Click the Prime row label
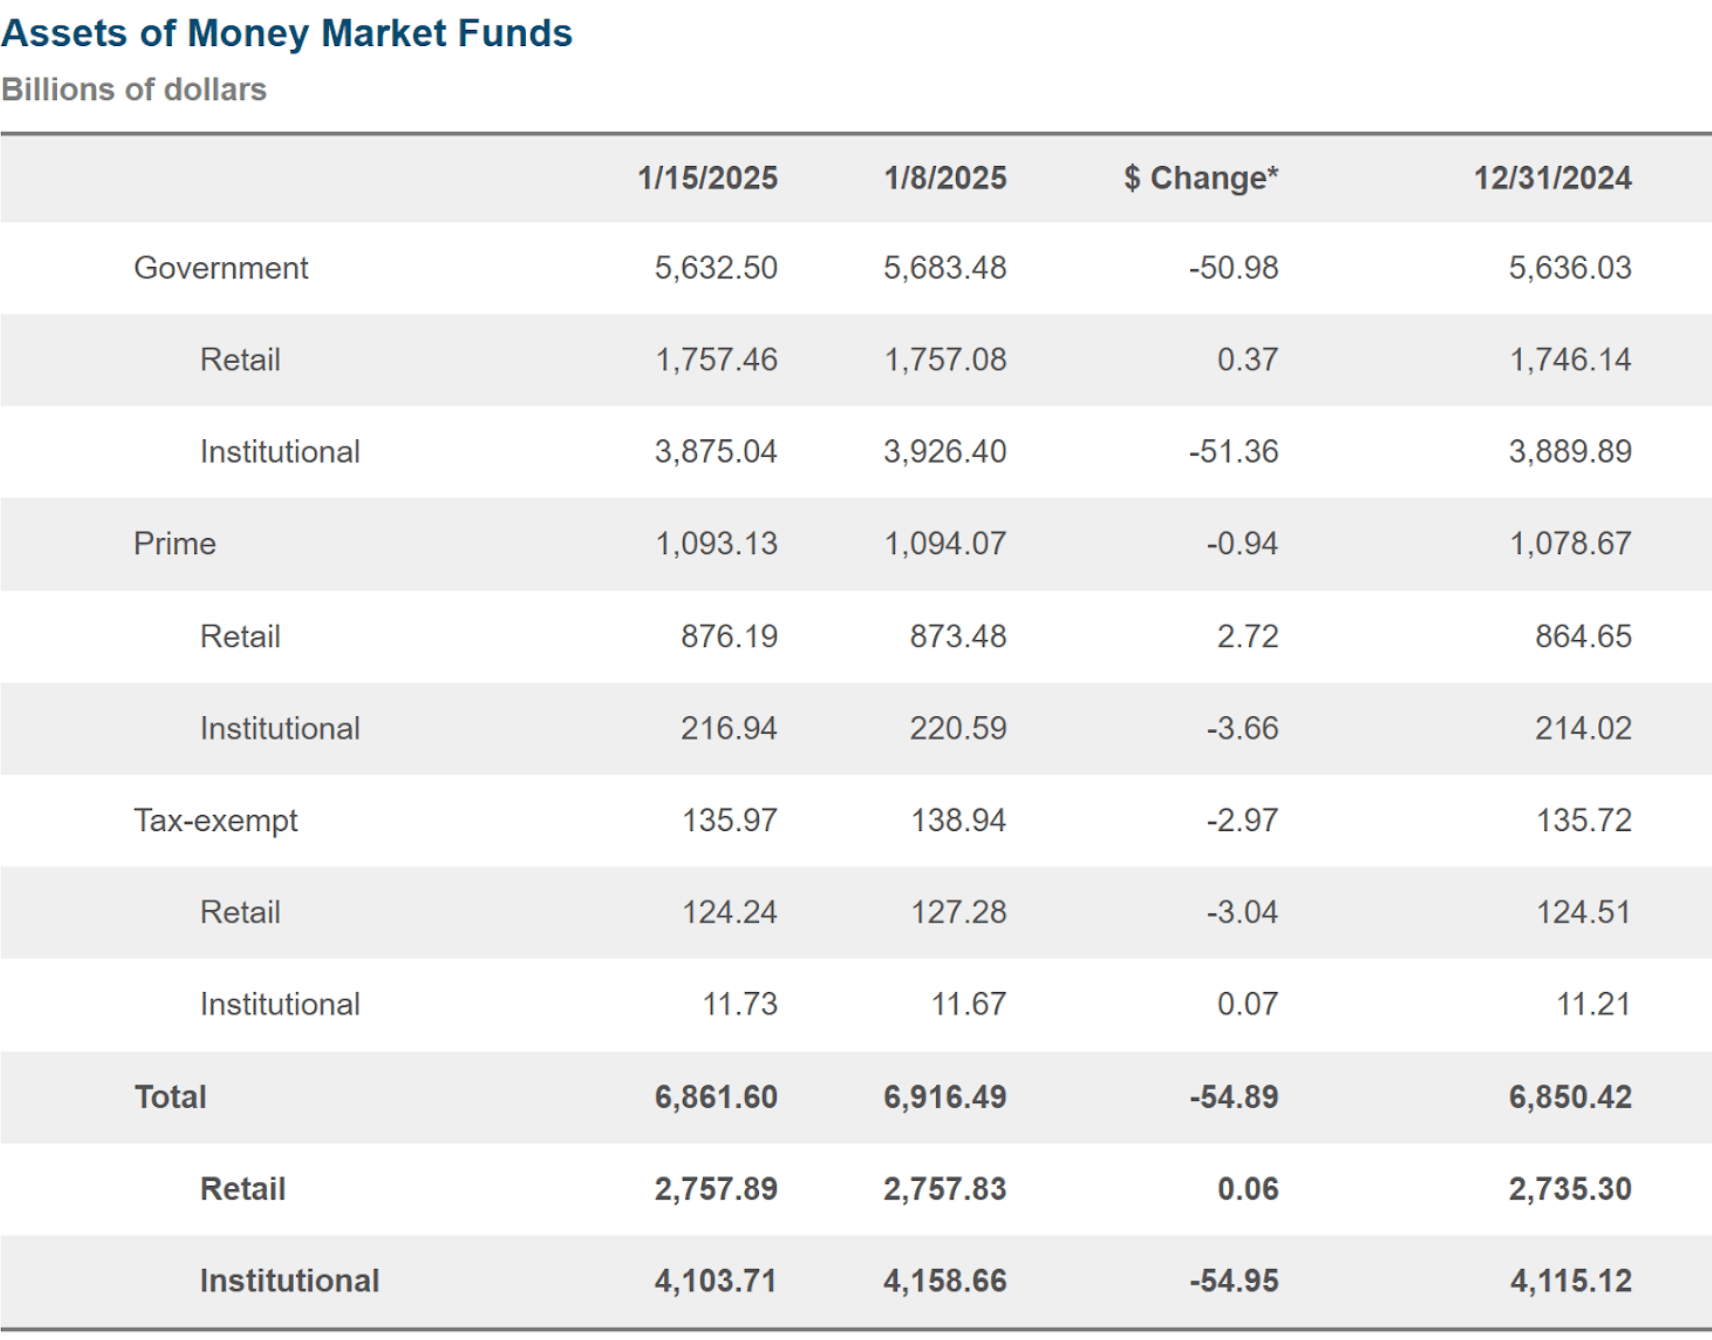 [x=175, y=544]
